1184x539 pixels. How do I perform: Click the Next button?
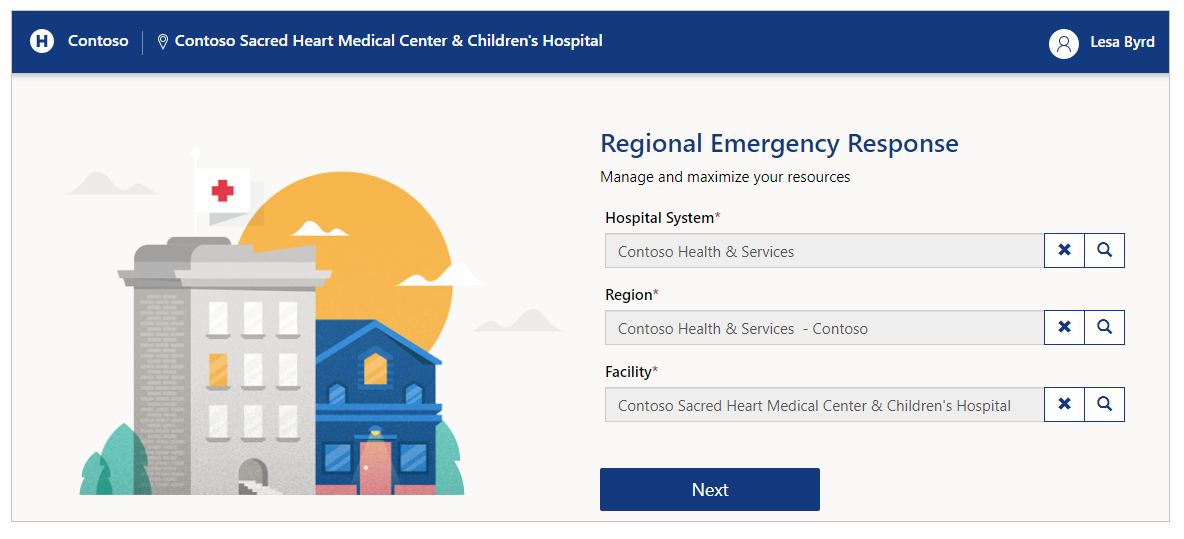pos(710,489)
